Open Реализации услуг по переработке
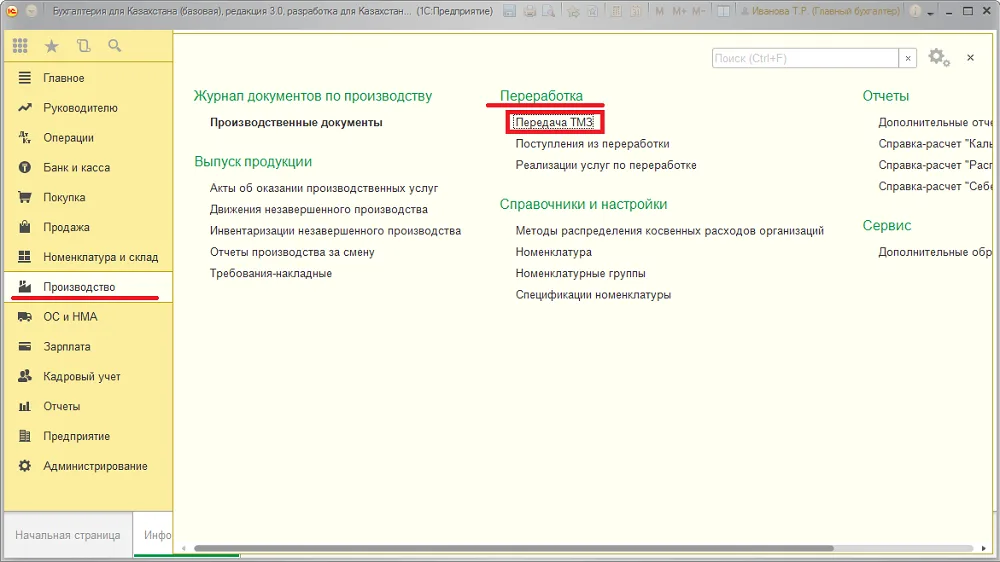 606,165
